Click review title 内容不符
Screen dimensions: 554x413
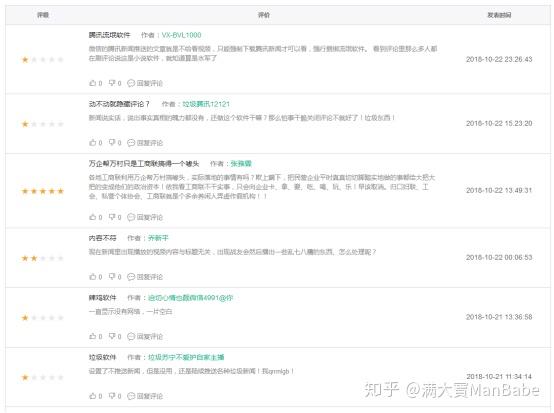(102, 238)
